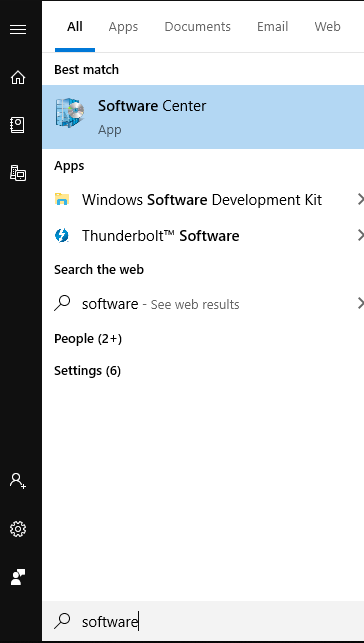Go to Home in search sidebar
Screen dimensions: 364x643
tap(18, 77)
